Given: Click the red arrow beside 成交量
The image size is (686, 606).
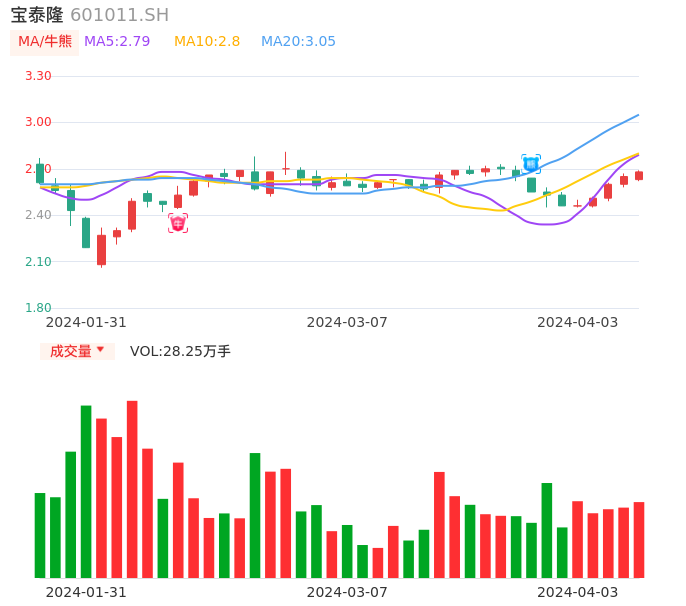Looking at the screenshot, I should (100, 350).
